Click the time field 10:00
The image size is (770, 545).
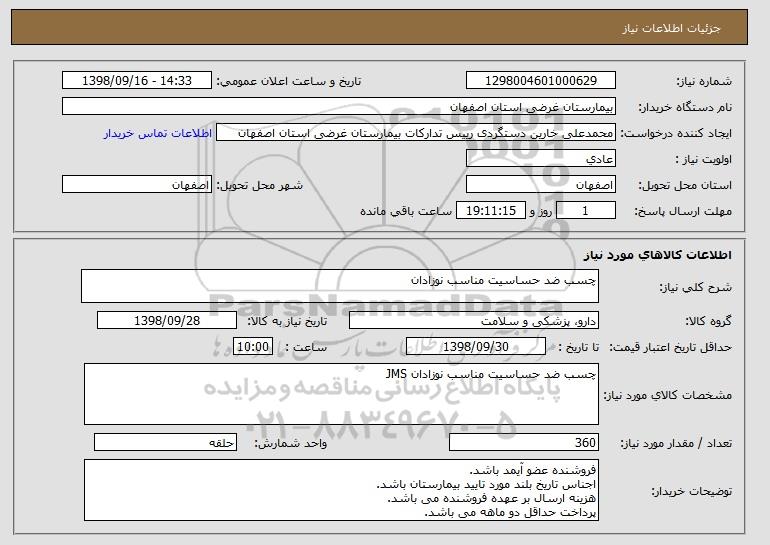point(253,347)
